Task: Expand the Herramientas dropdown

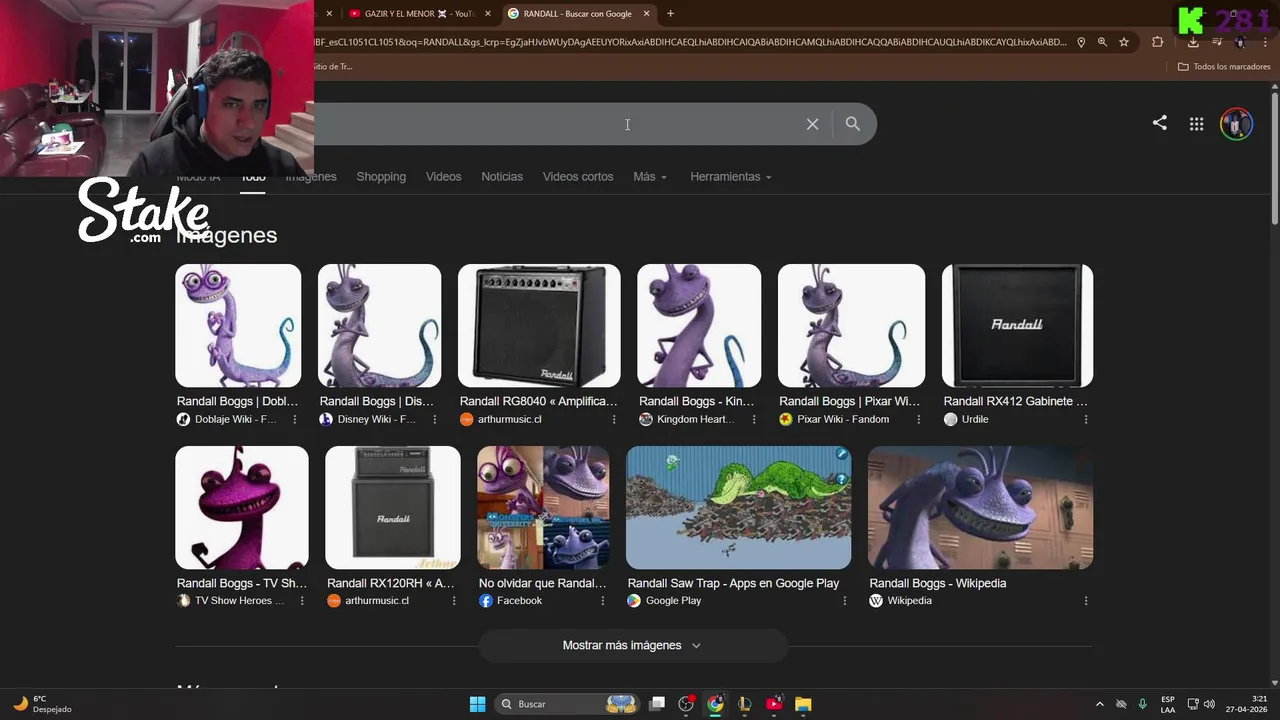Action: tap(731, 177)
